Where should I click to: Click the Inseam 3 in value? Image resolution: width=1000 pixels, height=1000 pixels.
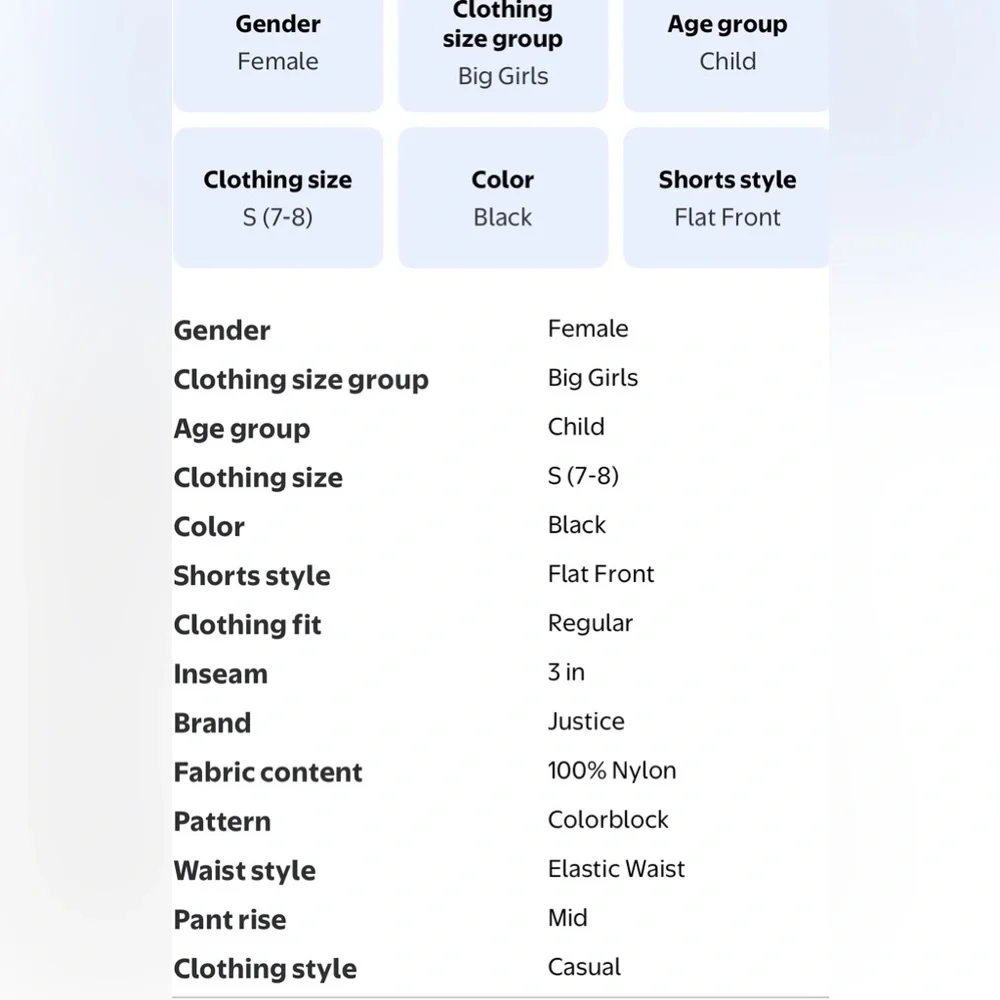coord(566,672)
